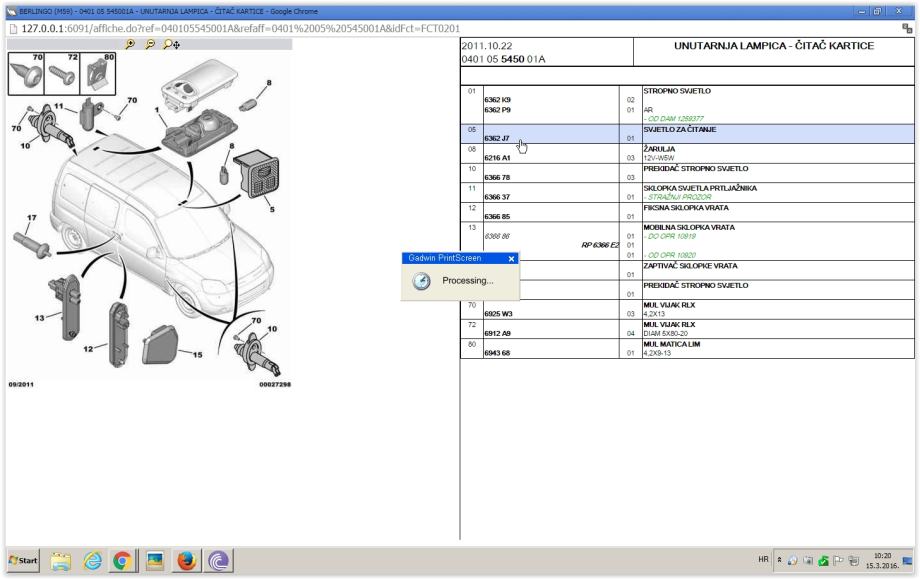Click replacement part RP 6366 E2
This screenshot has width=920, height=579.
(599, 245)
